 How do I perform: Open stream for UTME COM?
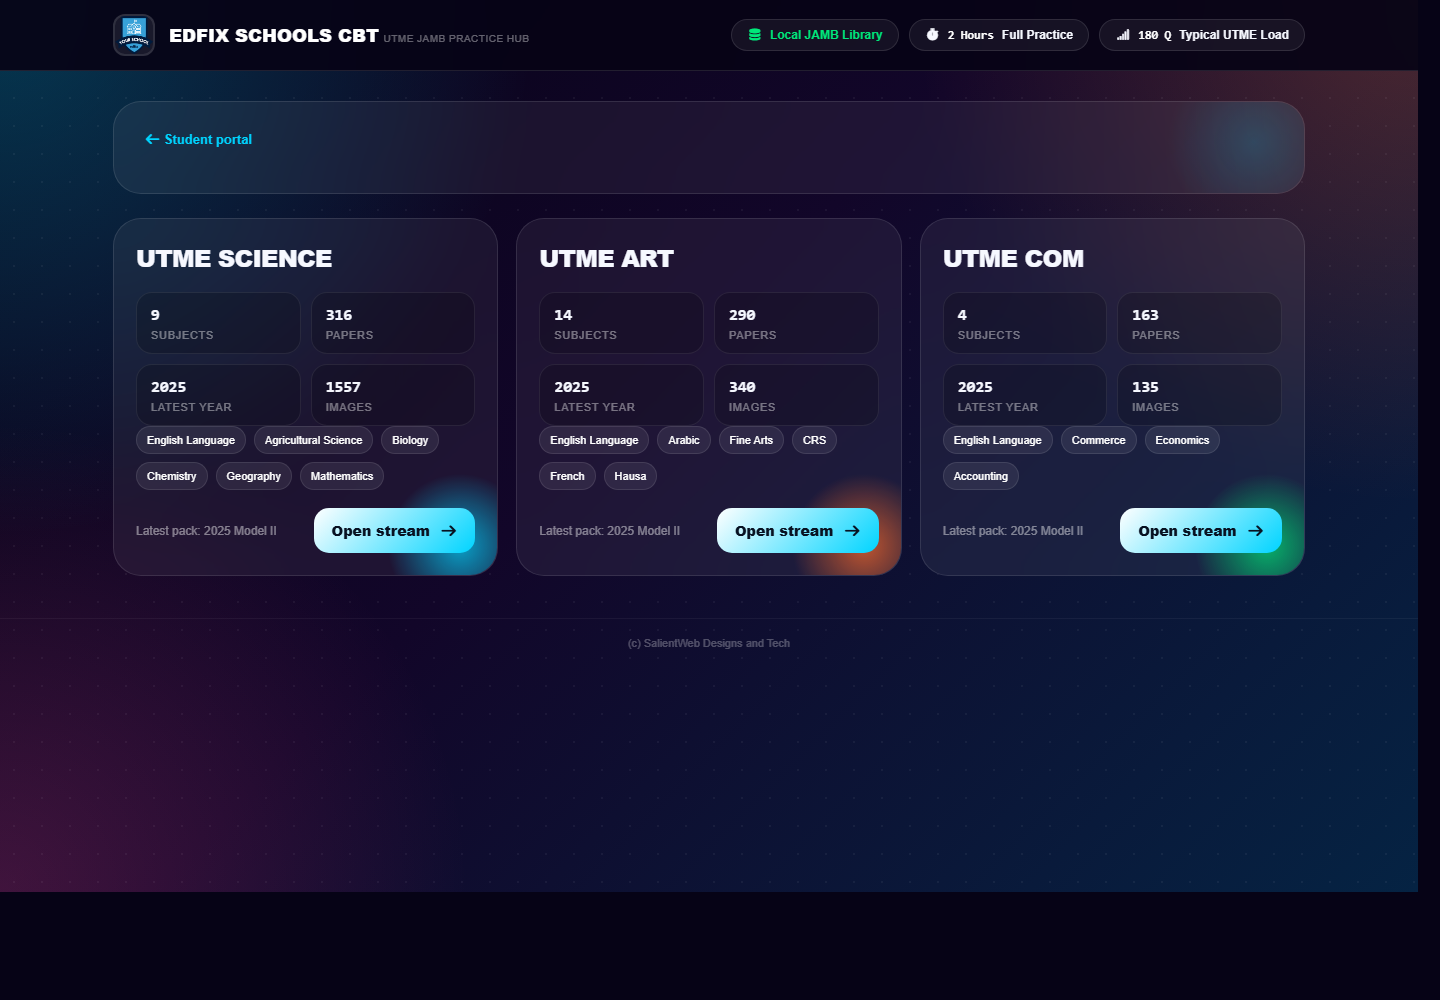pyautogui.click(x=1200, y=530)
